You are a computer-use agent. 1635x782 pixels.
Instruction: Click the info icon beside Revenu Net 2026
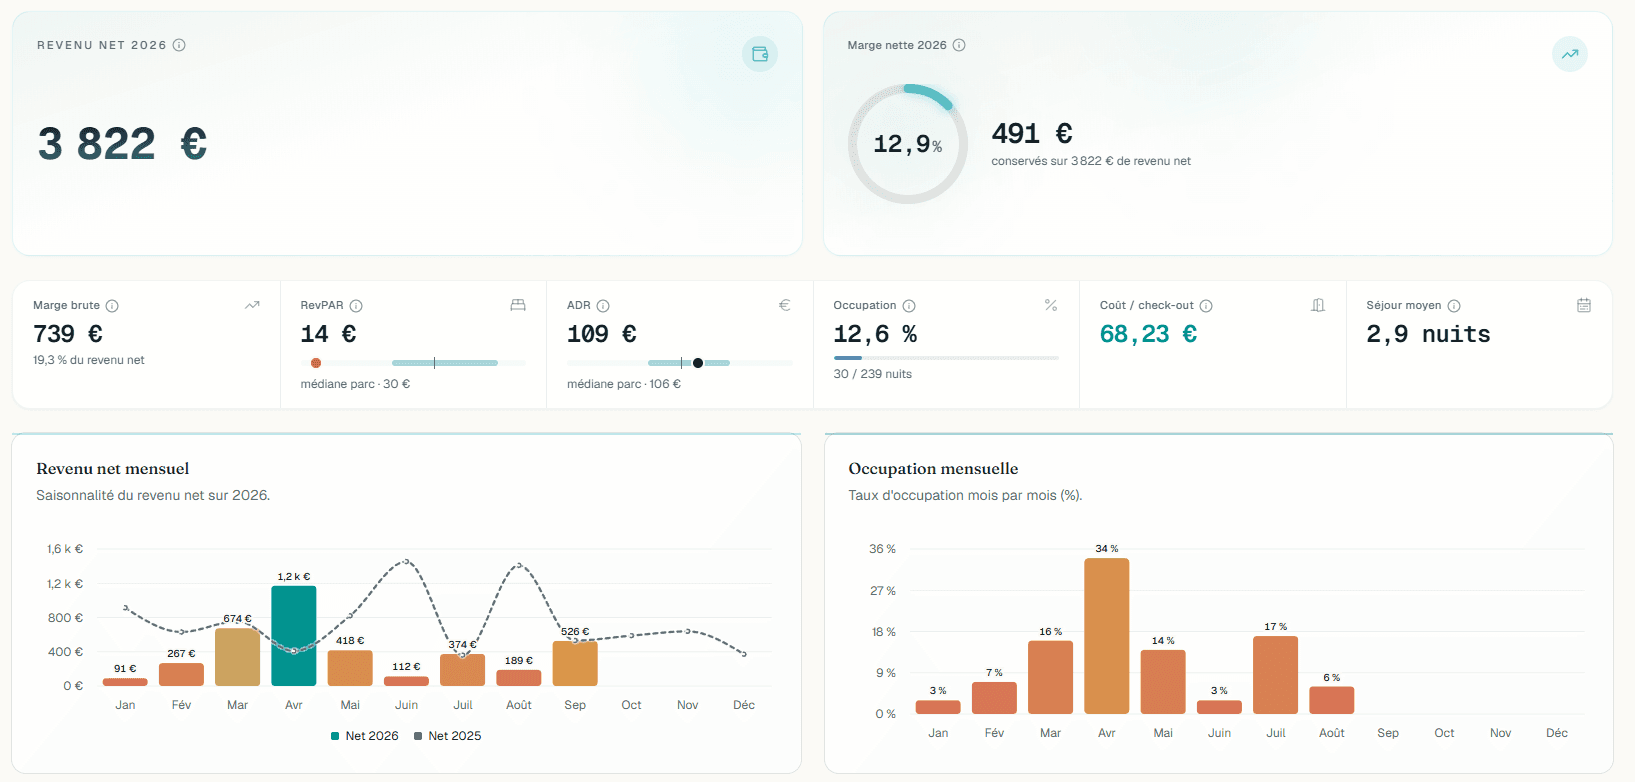point(179,45)
